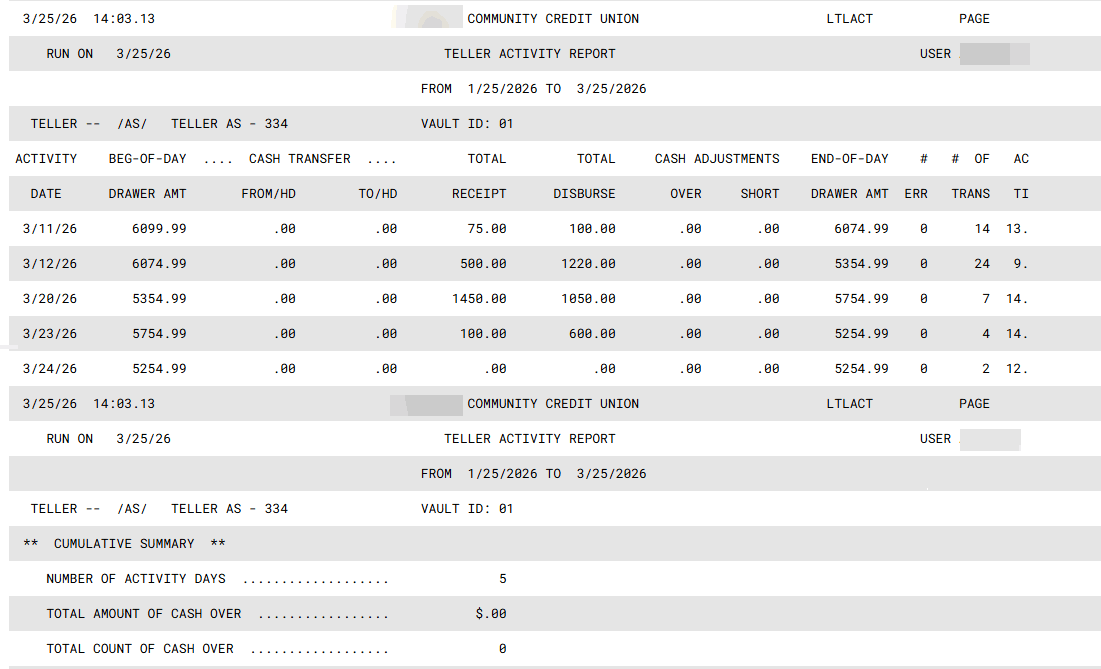
Task: Click the TOTAL COUNT OF CASH OVER label
Action: click(140, 649)
